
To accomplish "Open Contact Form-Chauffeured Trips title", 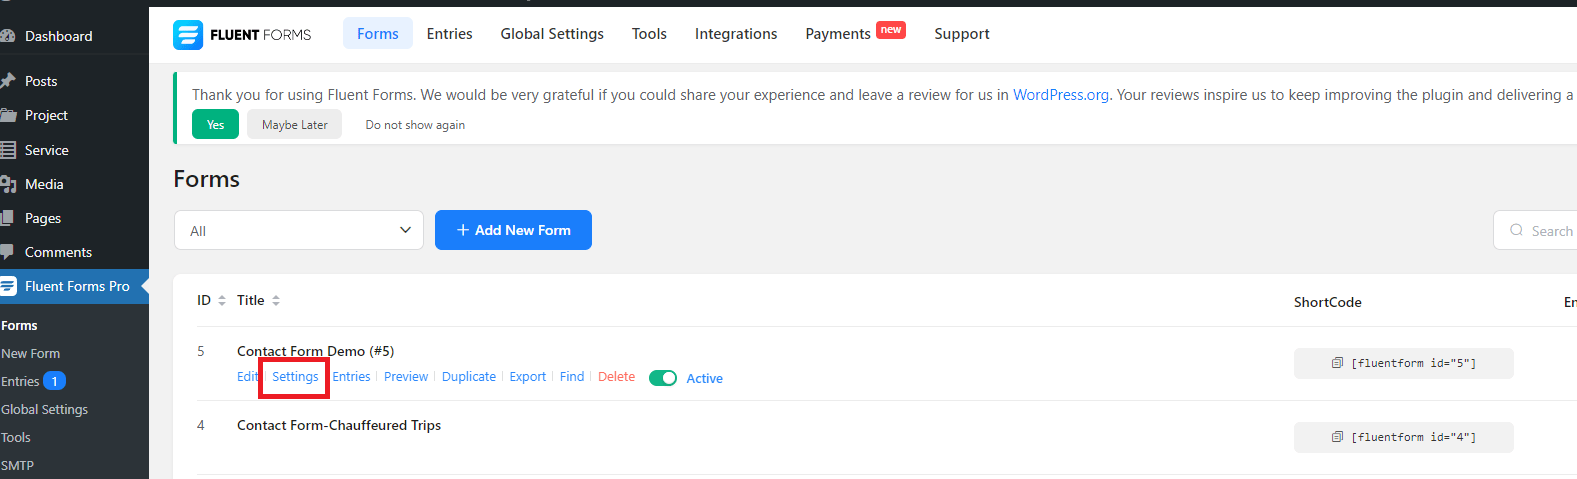I will coord(339,425).
